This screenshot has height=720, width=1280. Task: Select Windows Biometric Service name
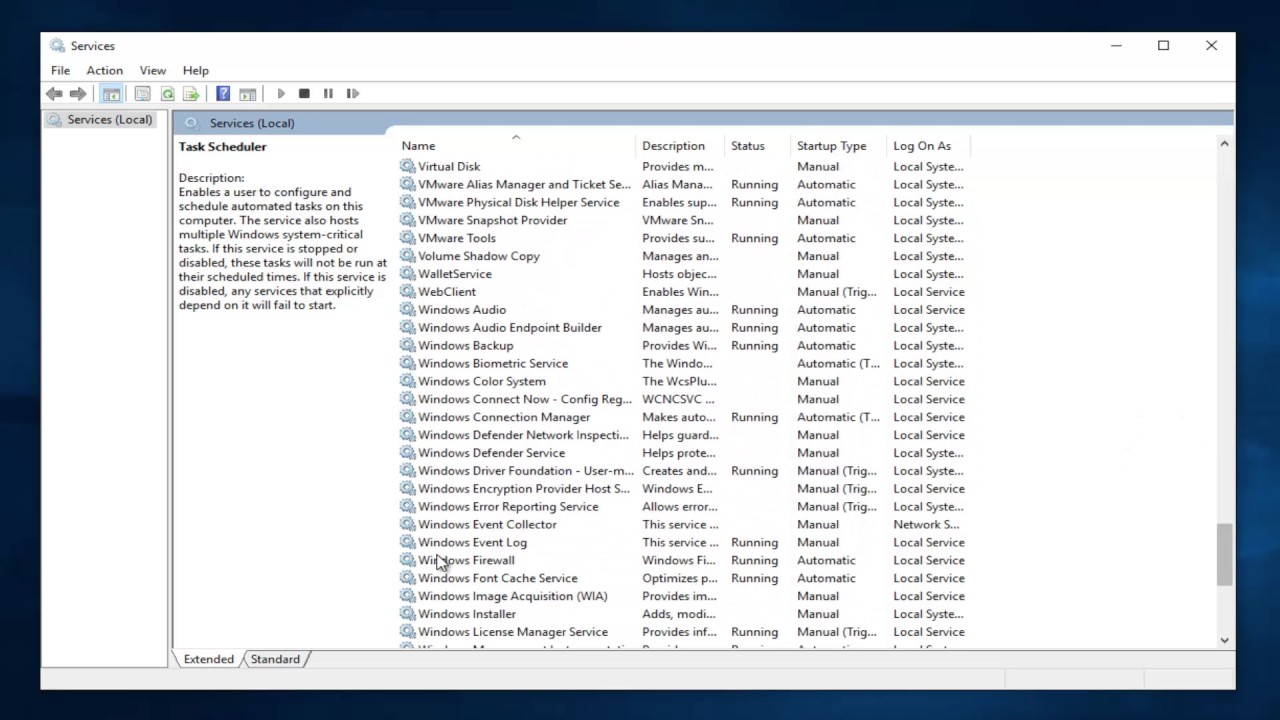pyautogui.click(x=492, y=364)
